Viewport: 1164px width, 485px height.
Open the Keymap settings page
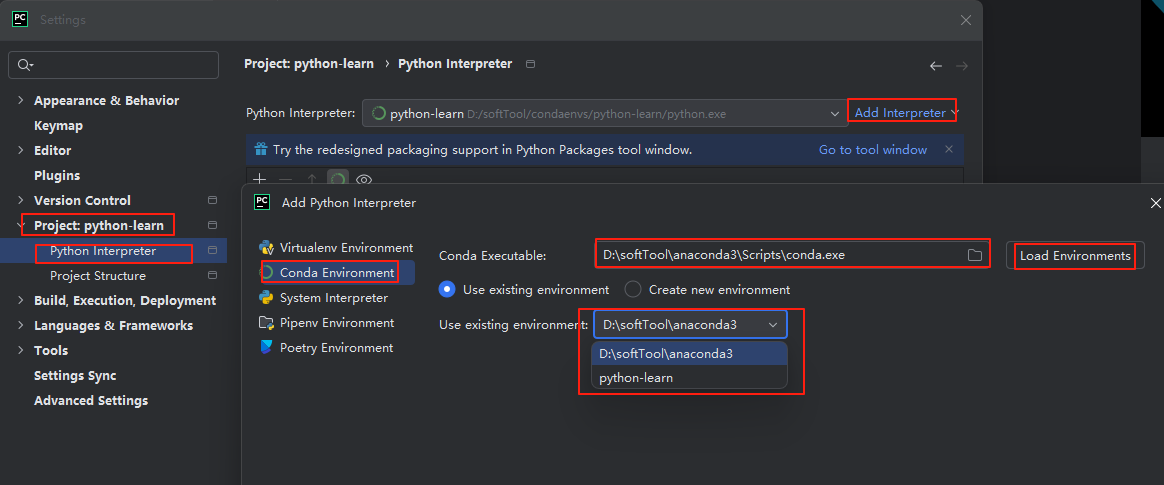59,126
